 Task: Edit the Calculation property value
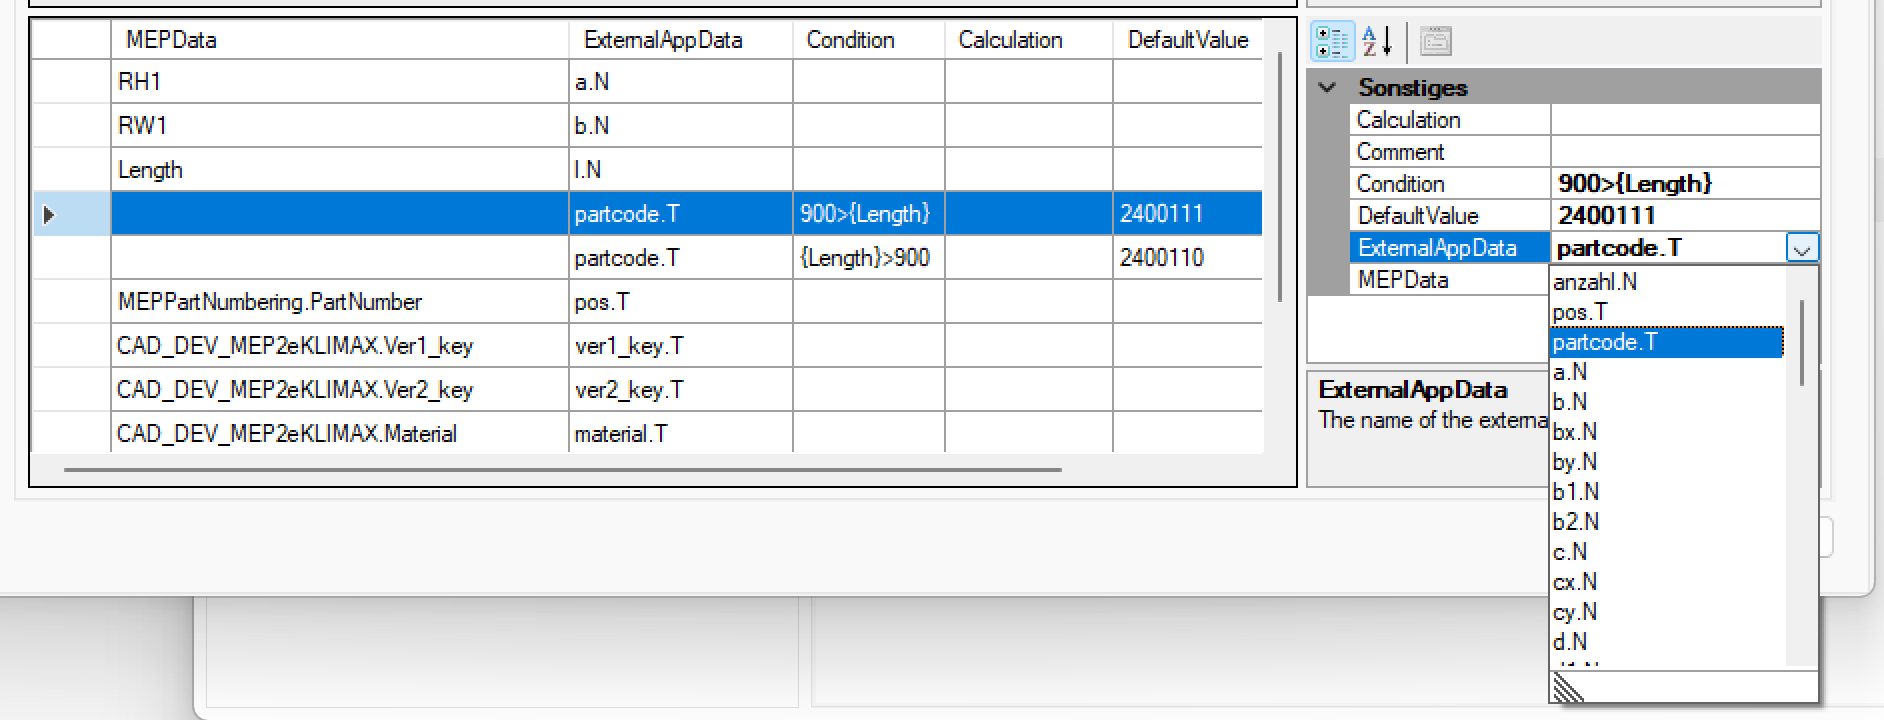coord(1684,120)
